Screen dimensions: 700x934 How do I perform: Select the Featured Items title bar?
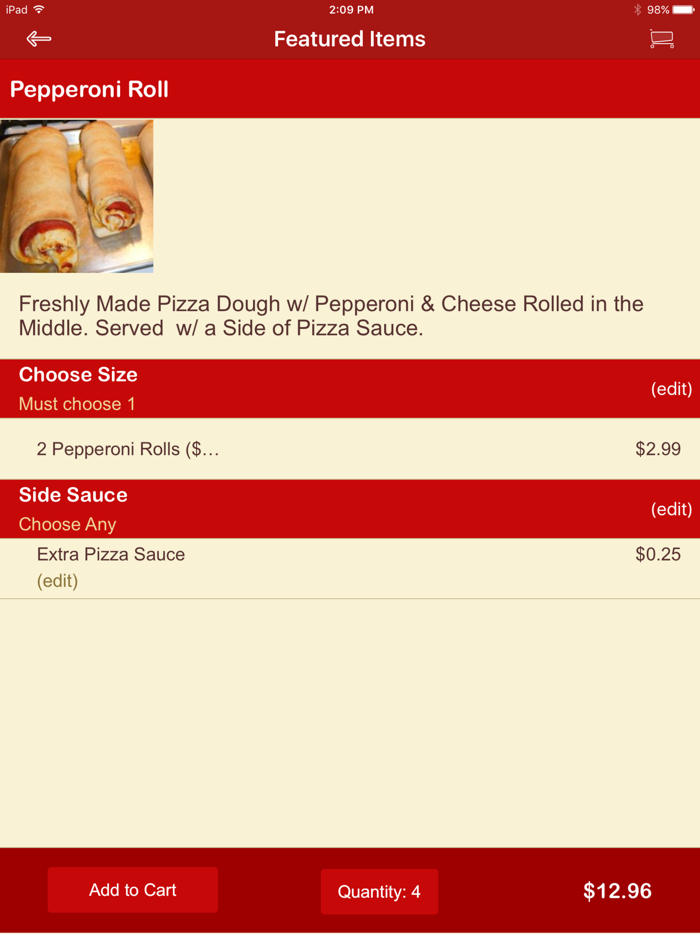[x=349, y=39]
